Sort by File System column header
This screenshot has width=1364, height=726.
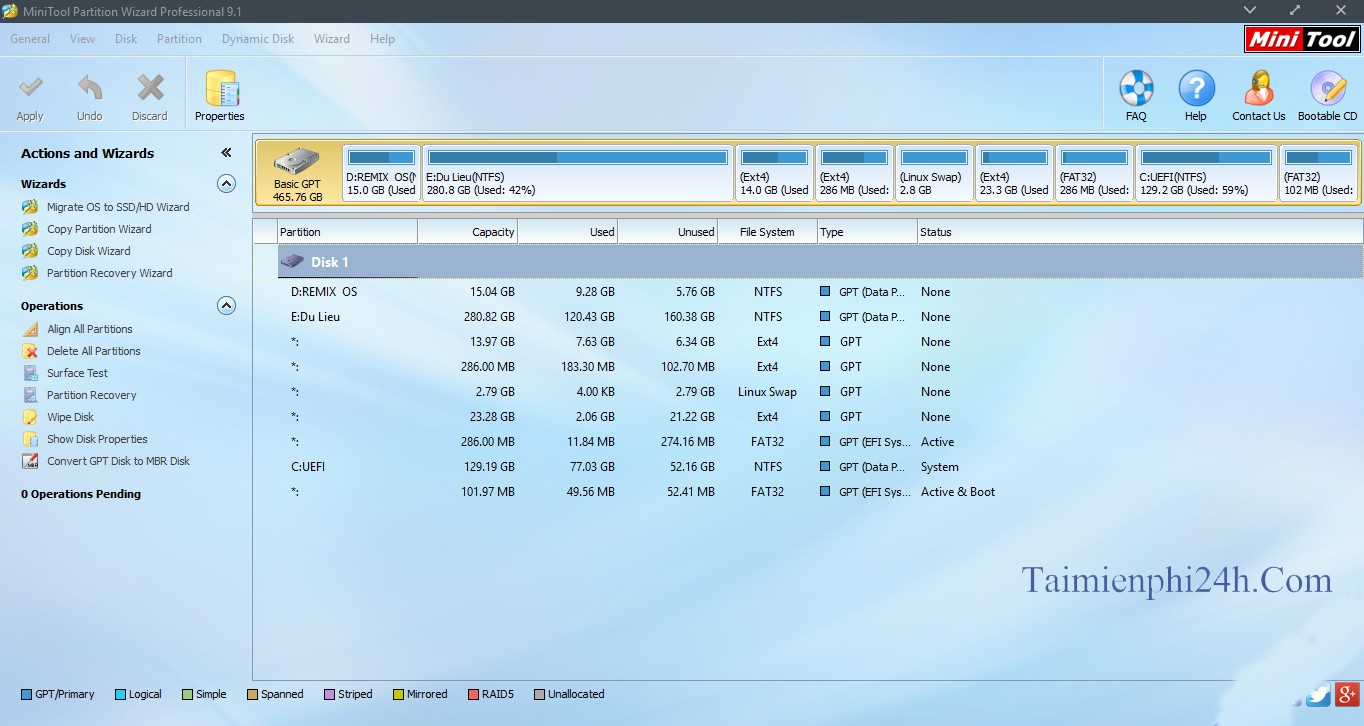[x=768, y=232]
